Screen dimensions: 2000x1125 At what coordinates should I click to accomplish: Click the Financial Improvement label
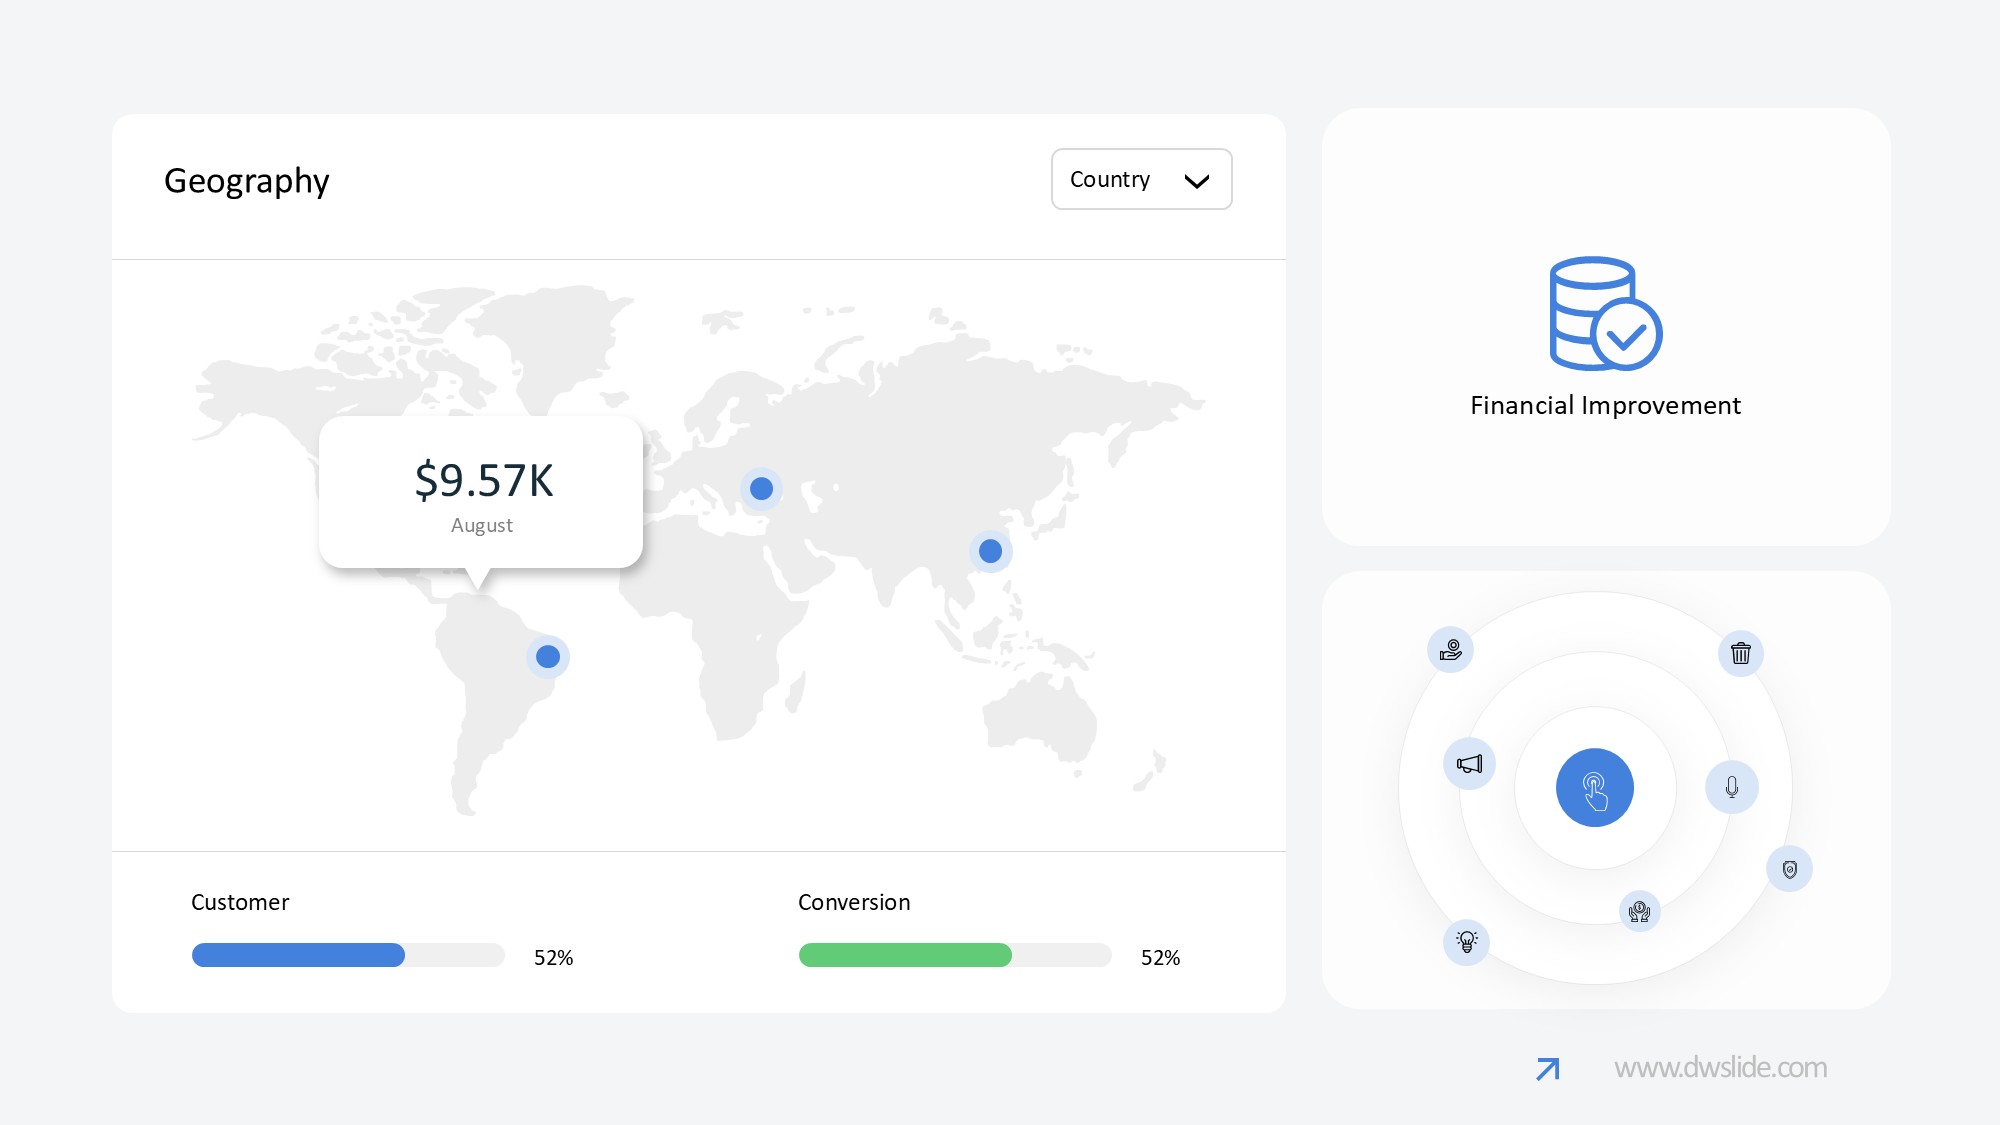pyautogui.click(x=1604, y=405)
